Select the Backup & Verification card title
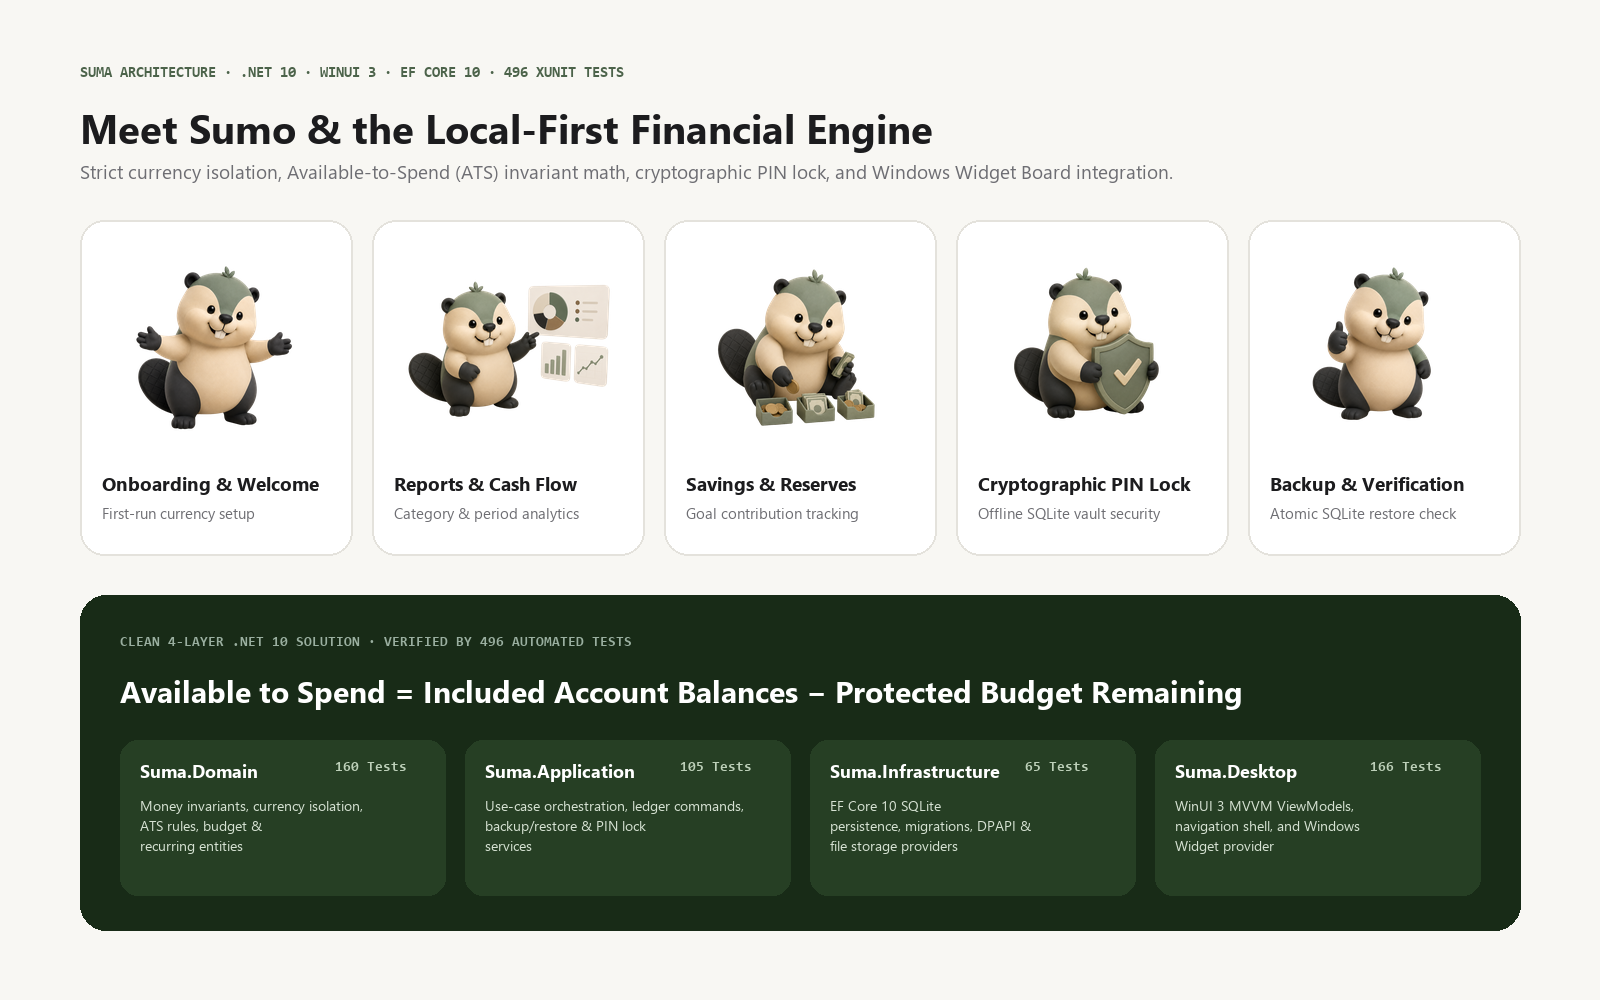 1367,485
